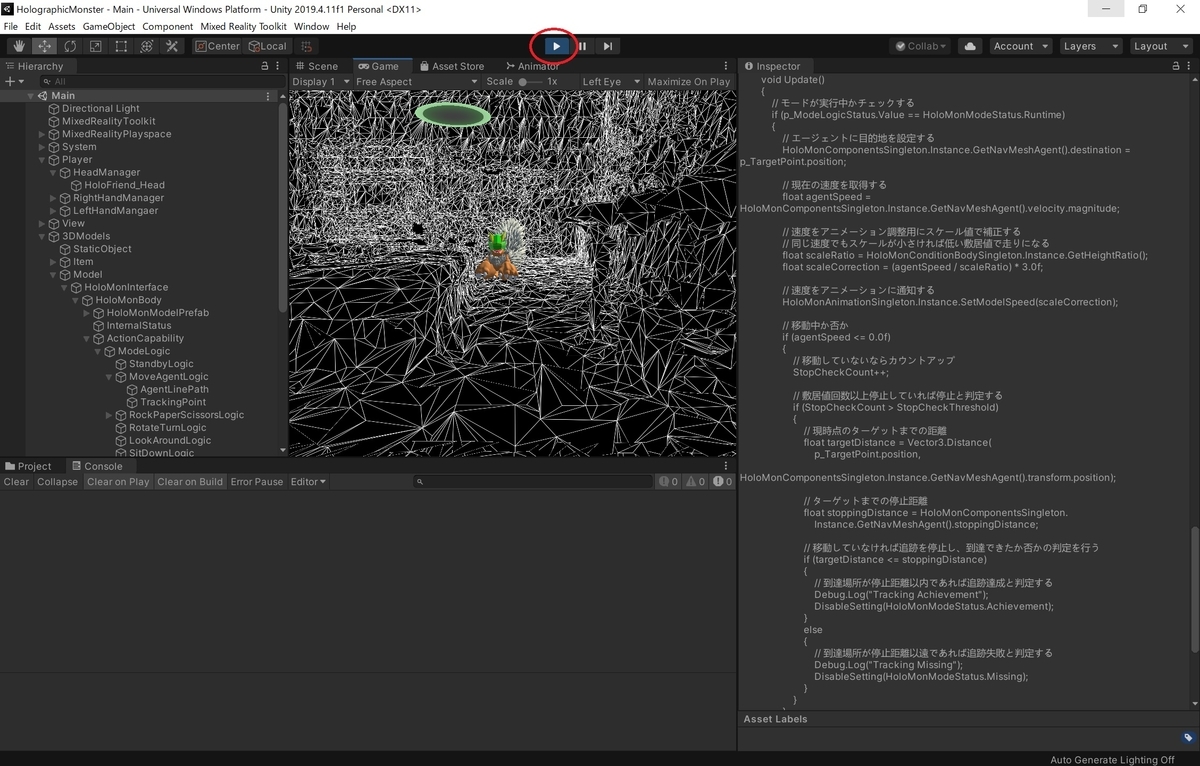This screenshot has width=1200, height=766.
Task: Select Directional Light object
Action: click(100, 108)
